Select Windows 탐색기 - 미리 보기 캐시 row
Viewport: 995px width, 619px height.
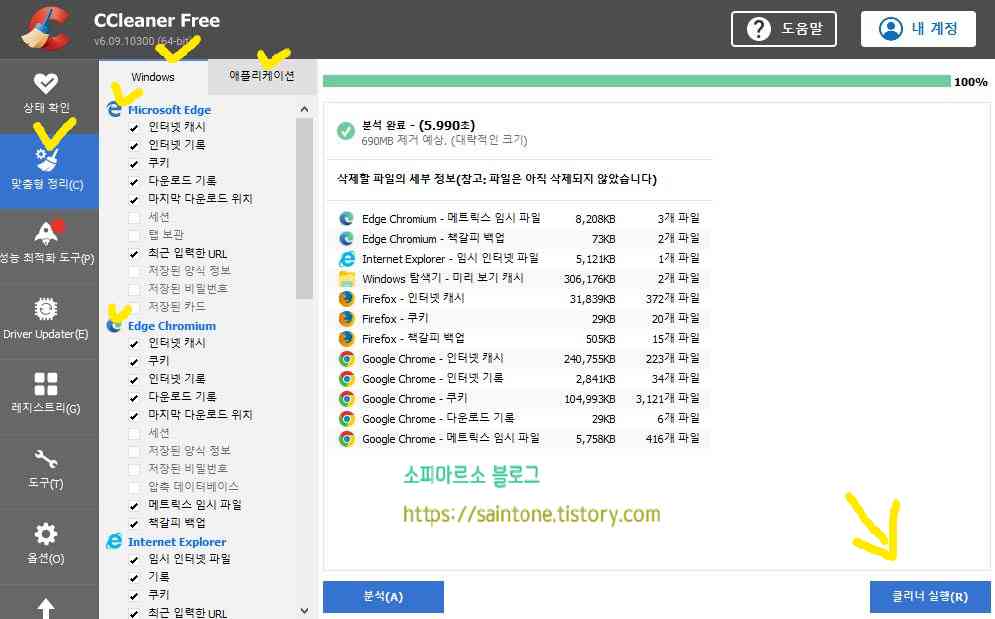pos(519,279)
